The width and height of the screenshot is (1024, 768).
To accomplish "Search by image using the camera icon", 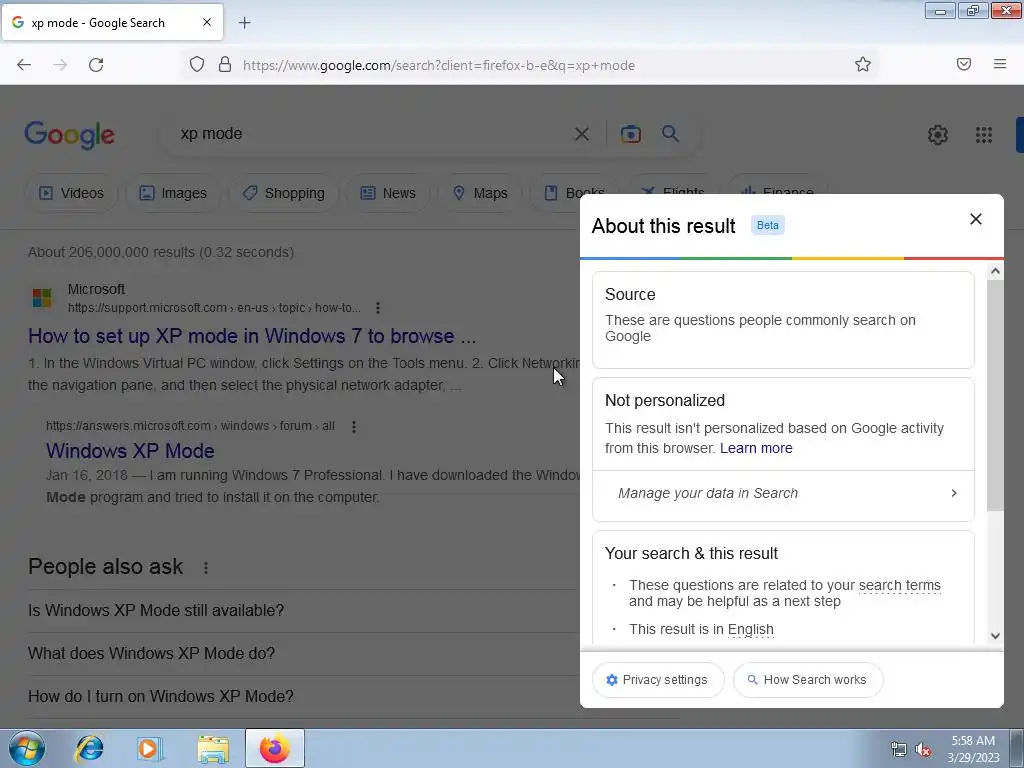I will 630,134.
